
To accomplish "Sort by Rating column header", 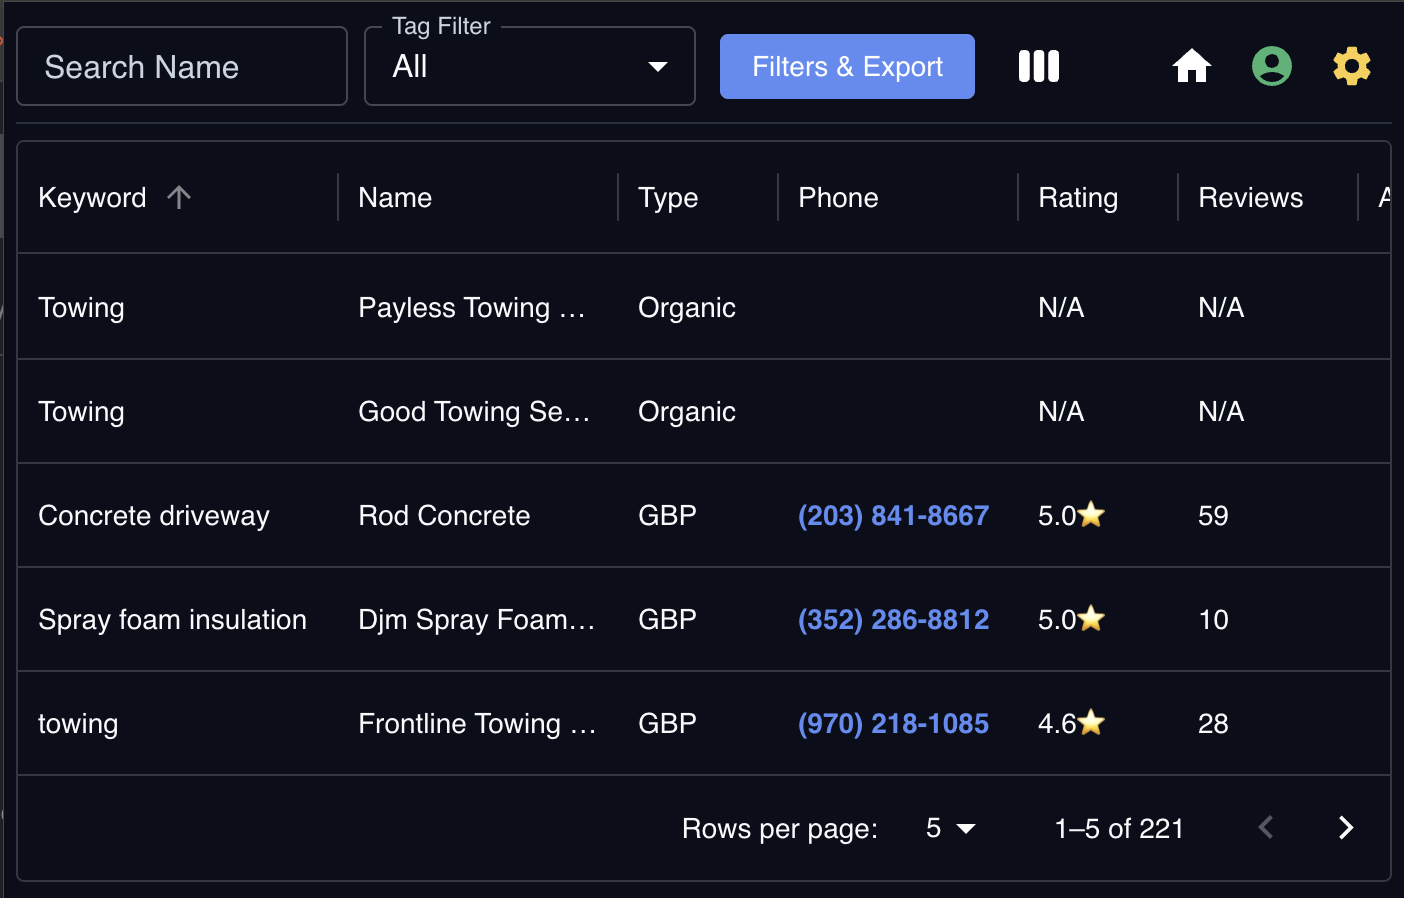I will point(1078,198).
